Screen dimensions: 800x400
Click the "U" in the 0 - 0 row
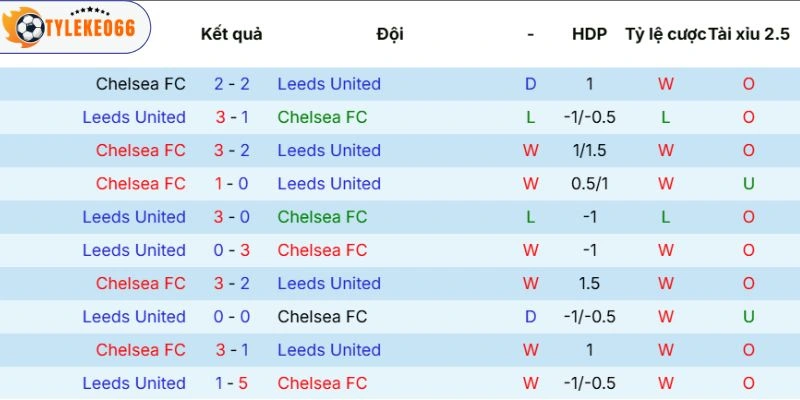point(748,317)
